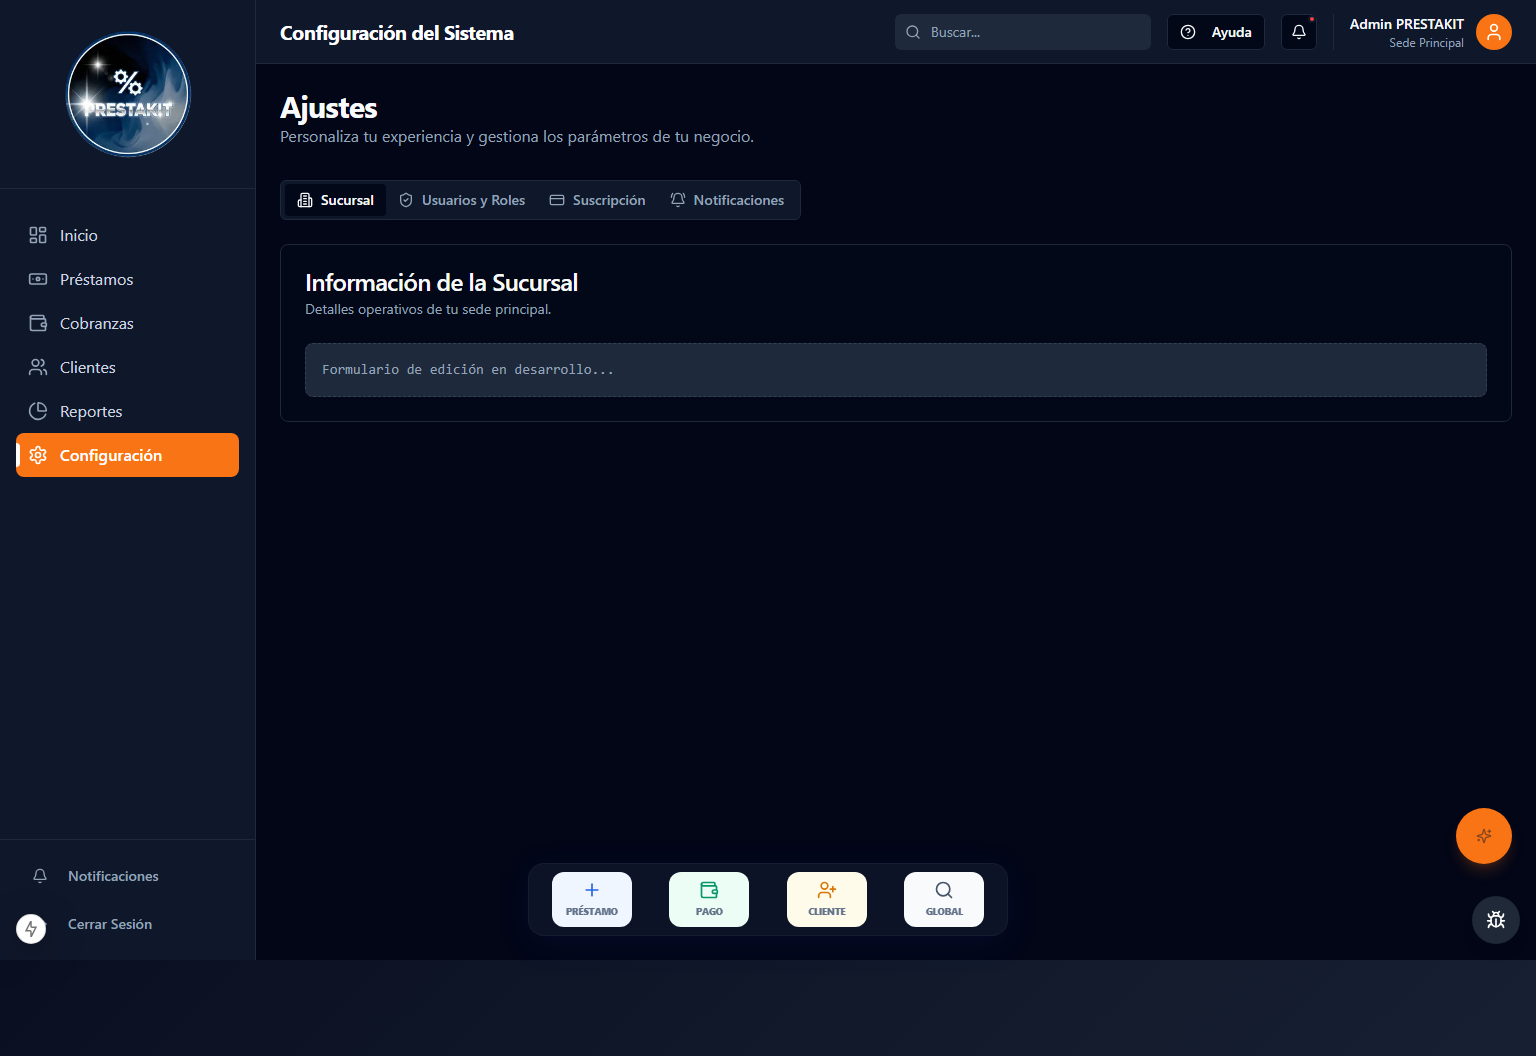Open Notificaciones at sidebar bottom
This screenshot has width=1536, height=1056.
click(x=127, y=876)
